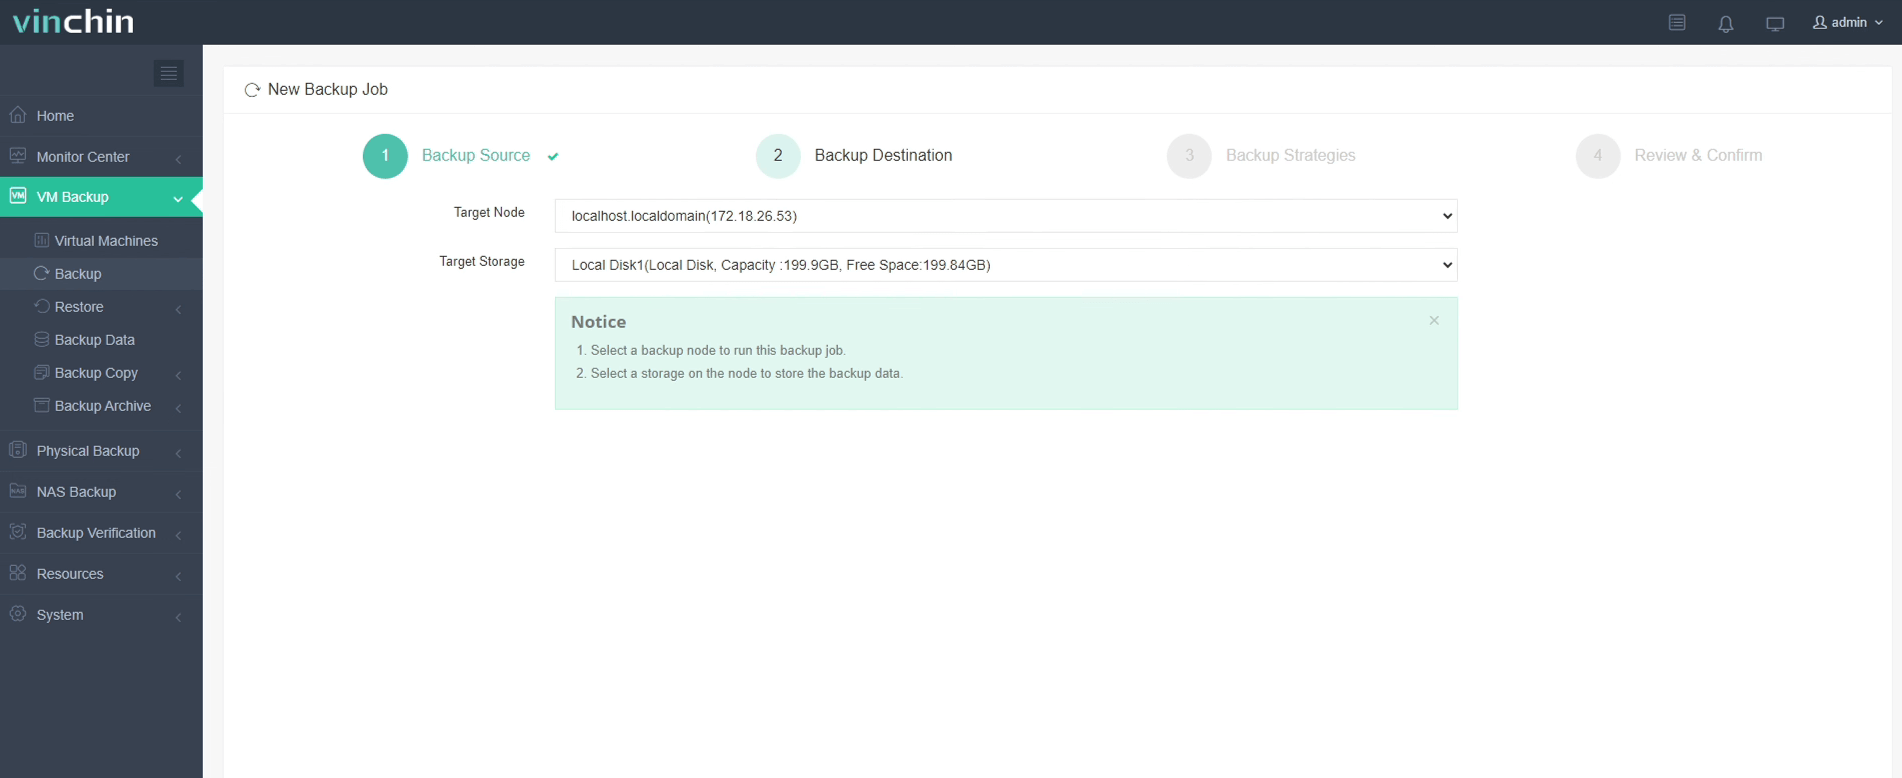Click the VM Backup icon
Viewport: 1902px width, 778px height.
[x=18, y=196]
